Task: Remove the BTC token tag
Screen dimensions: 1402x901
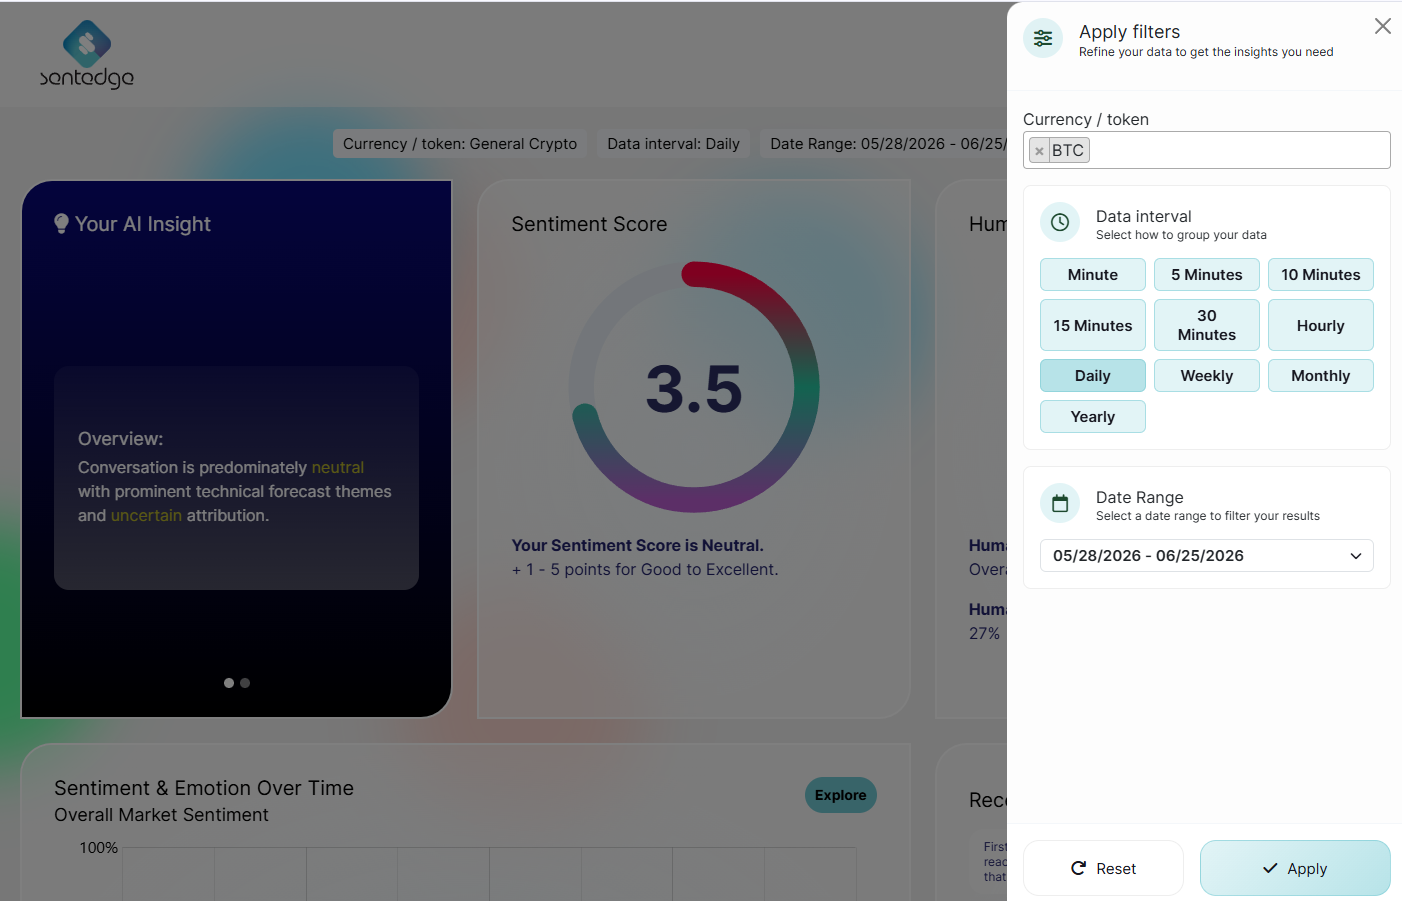Action: coord(1039,151)
